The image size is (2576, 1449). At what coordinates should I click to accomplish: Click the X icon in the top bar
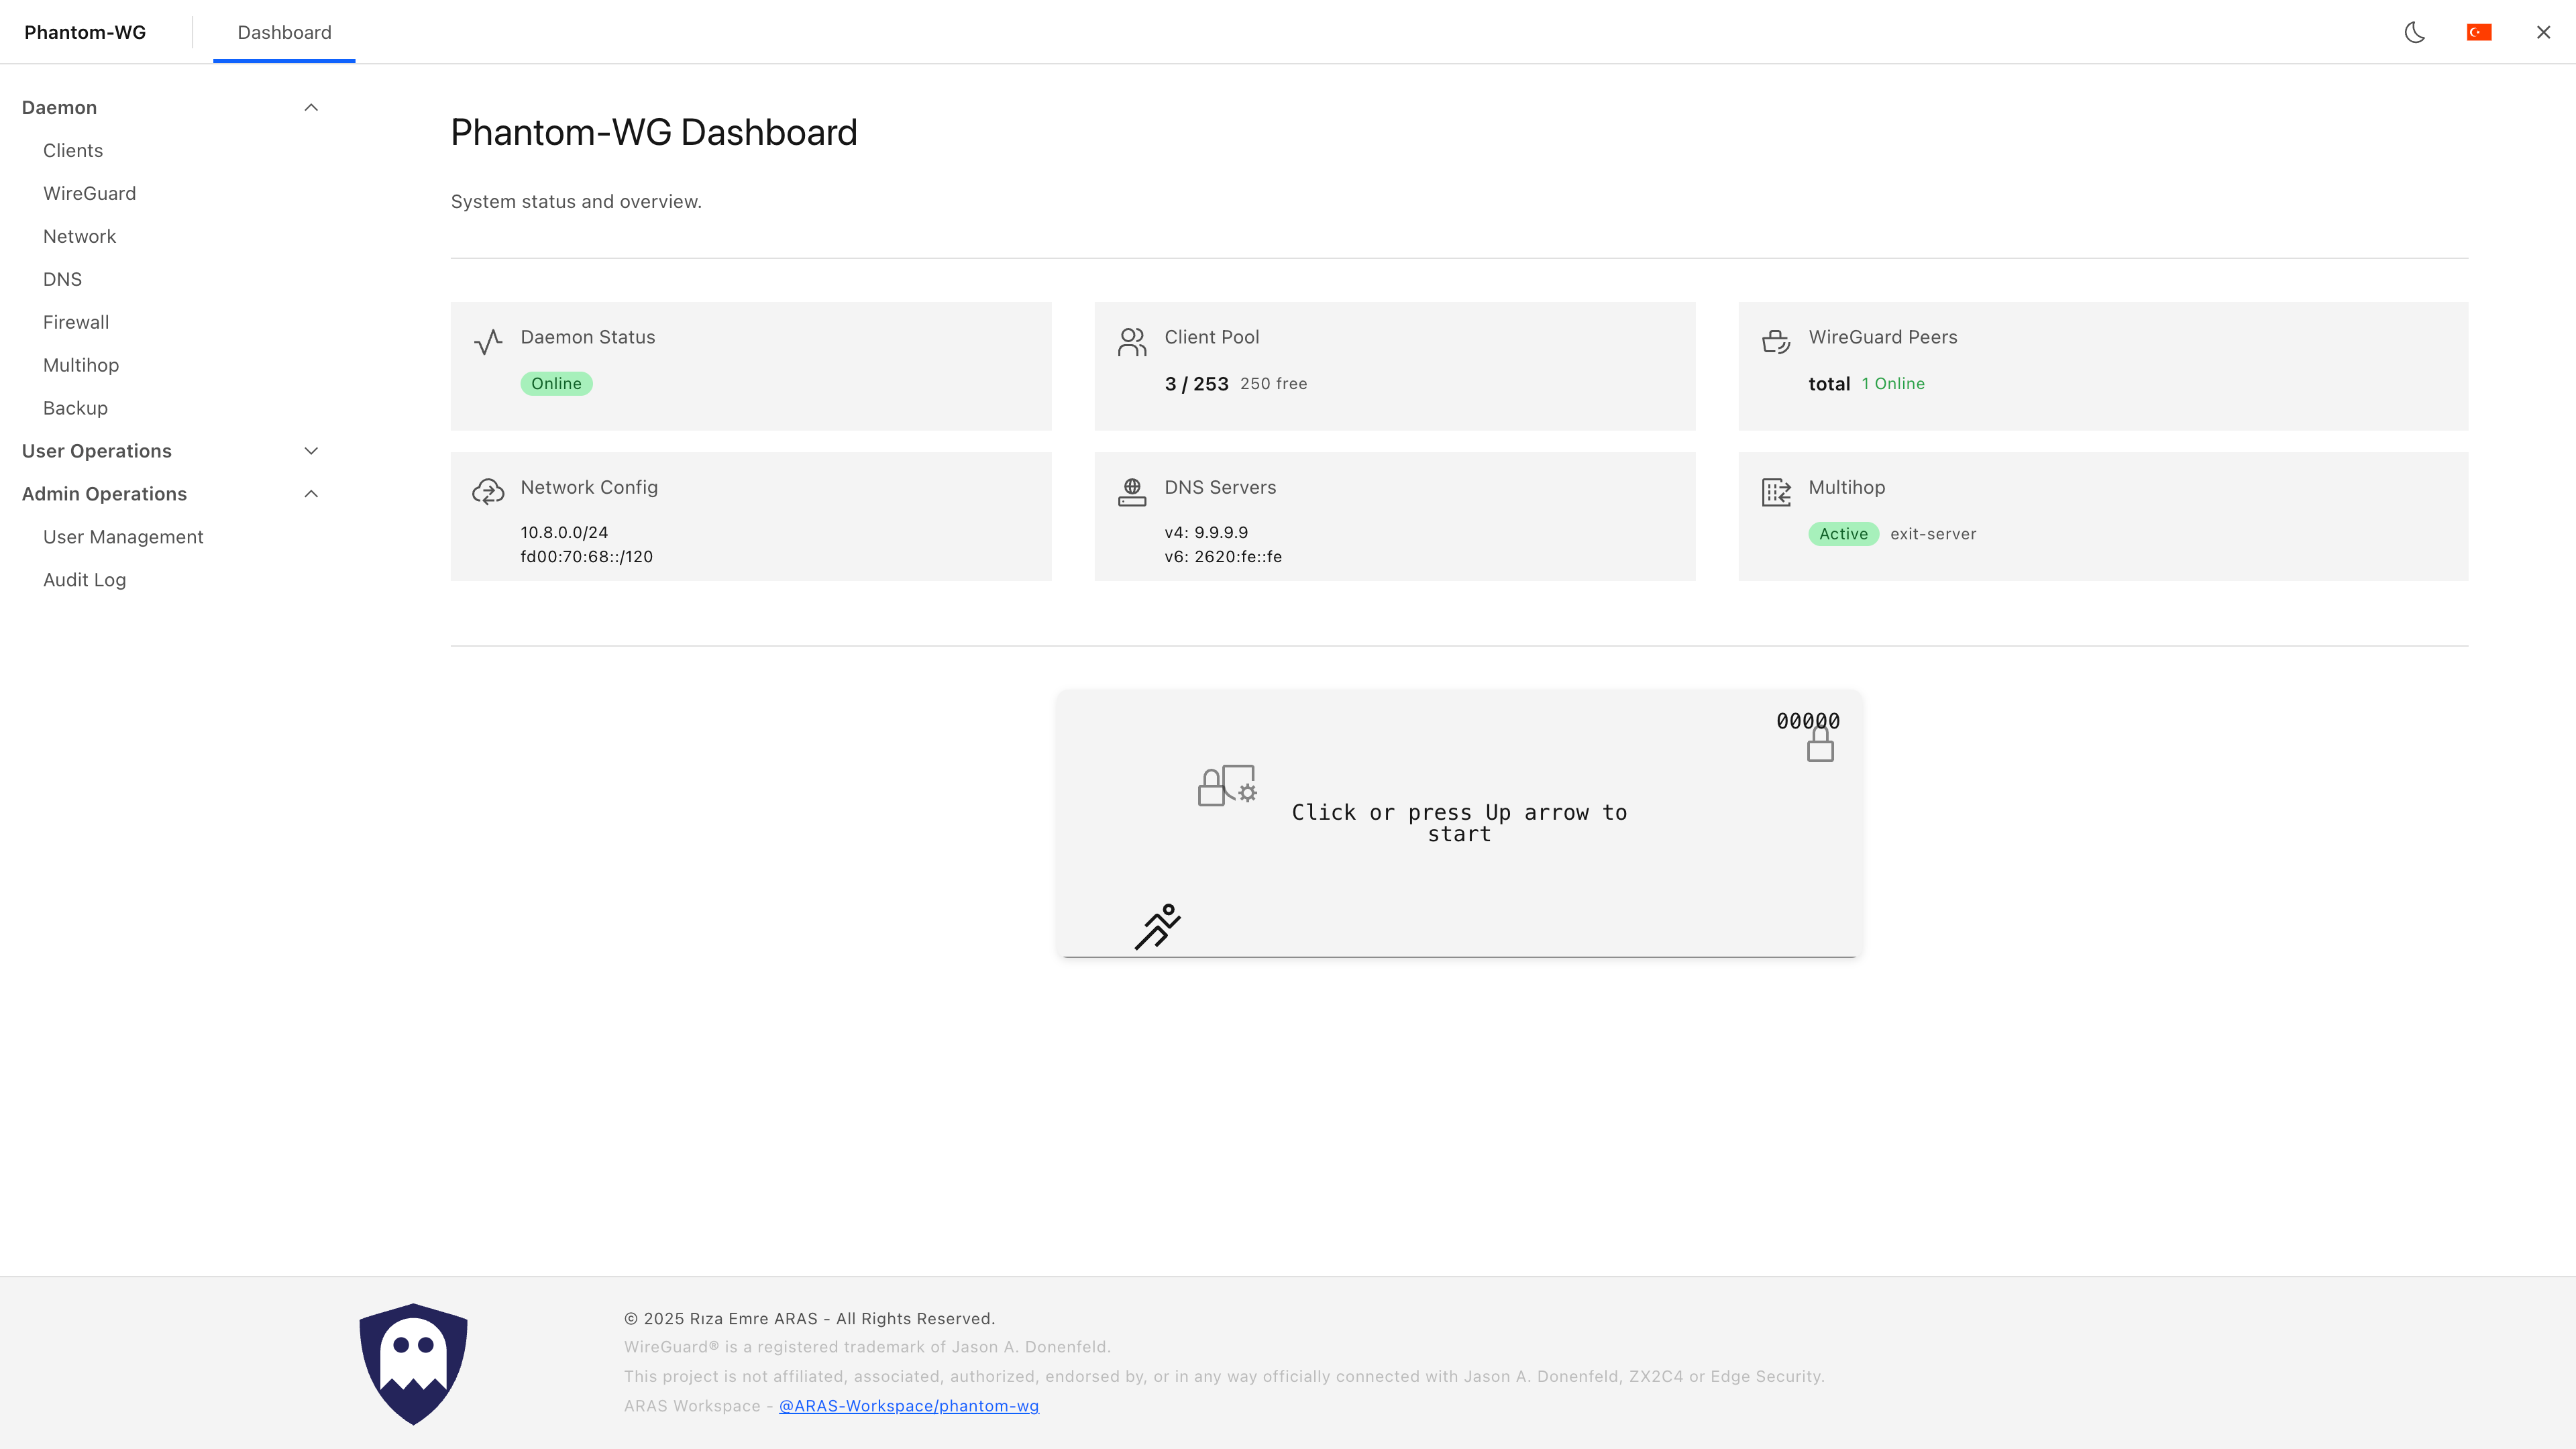(x=2543, y=32)
